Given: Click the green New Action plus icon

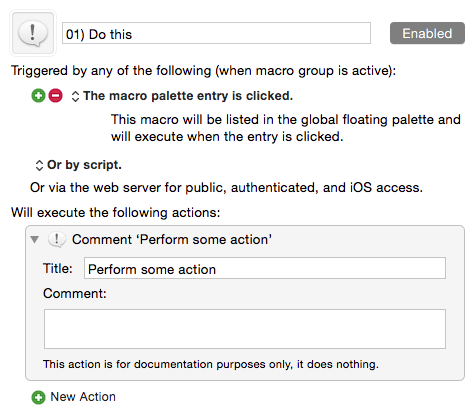Looking at the screenshot, I should (x=38, y=397).
